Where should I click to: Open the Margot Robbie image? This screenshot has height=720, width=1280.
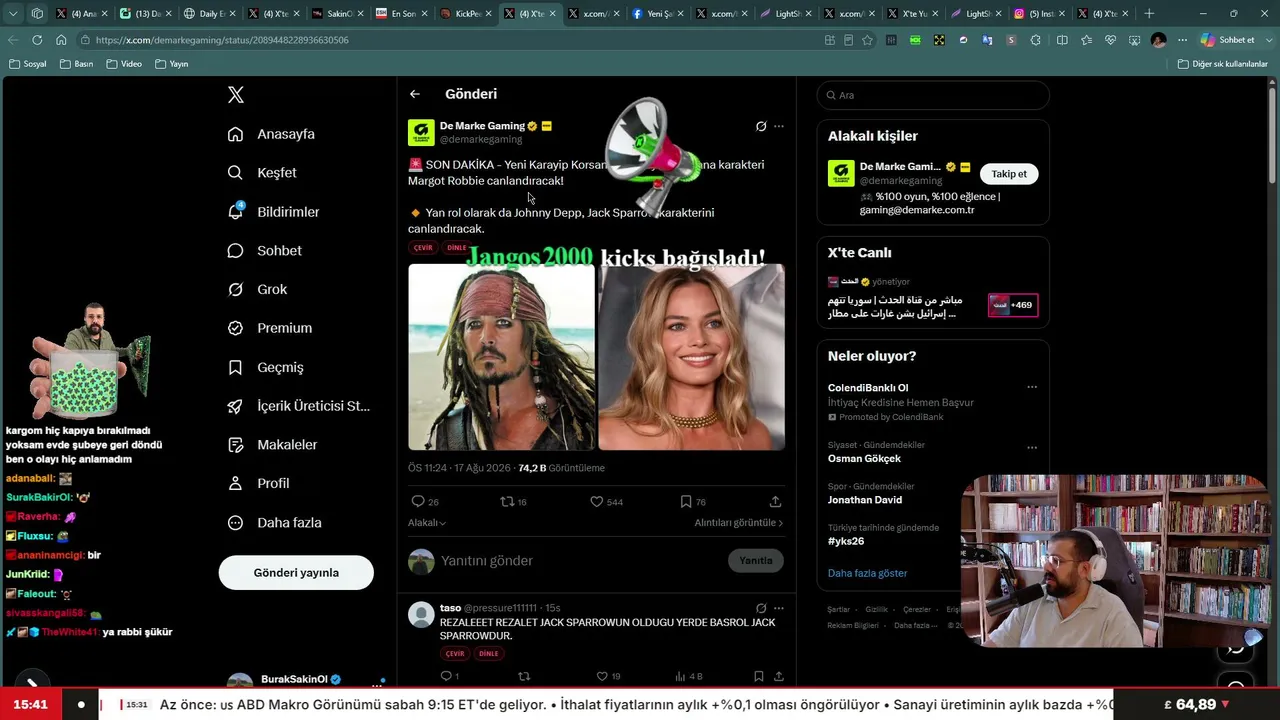click(691, 357)
